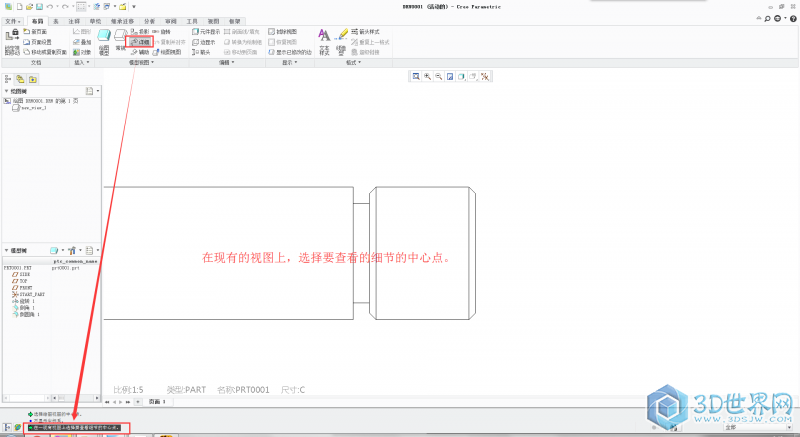
Task: Select the START_PART coordinate system item
Action: point(28,294)
